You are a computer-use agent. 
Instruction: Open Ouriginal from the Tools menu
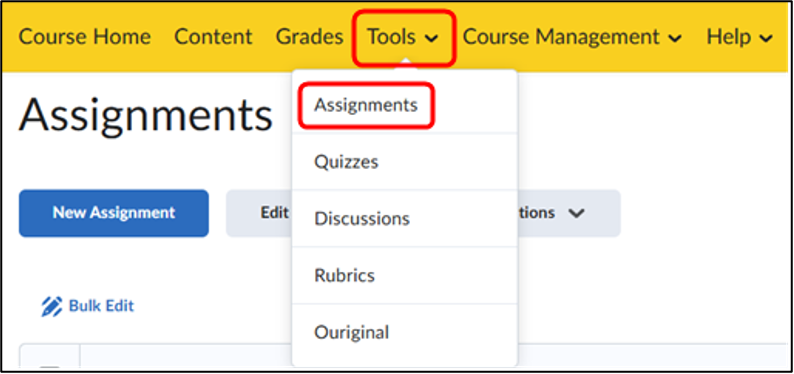click(x=351, y=333)
